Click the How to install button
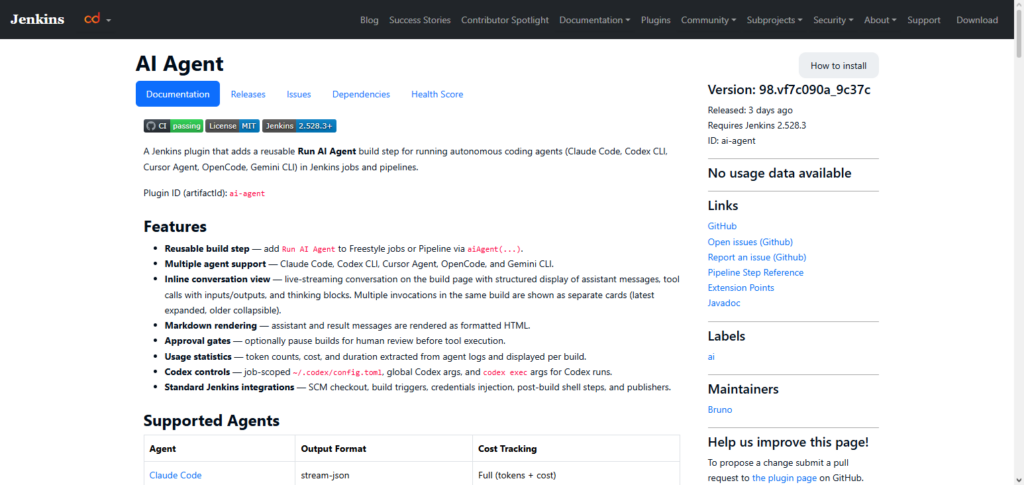 pyautogui.click(x=839, y=65)
